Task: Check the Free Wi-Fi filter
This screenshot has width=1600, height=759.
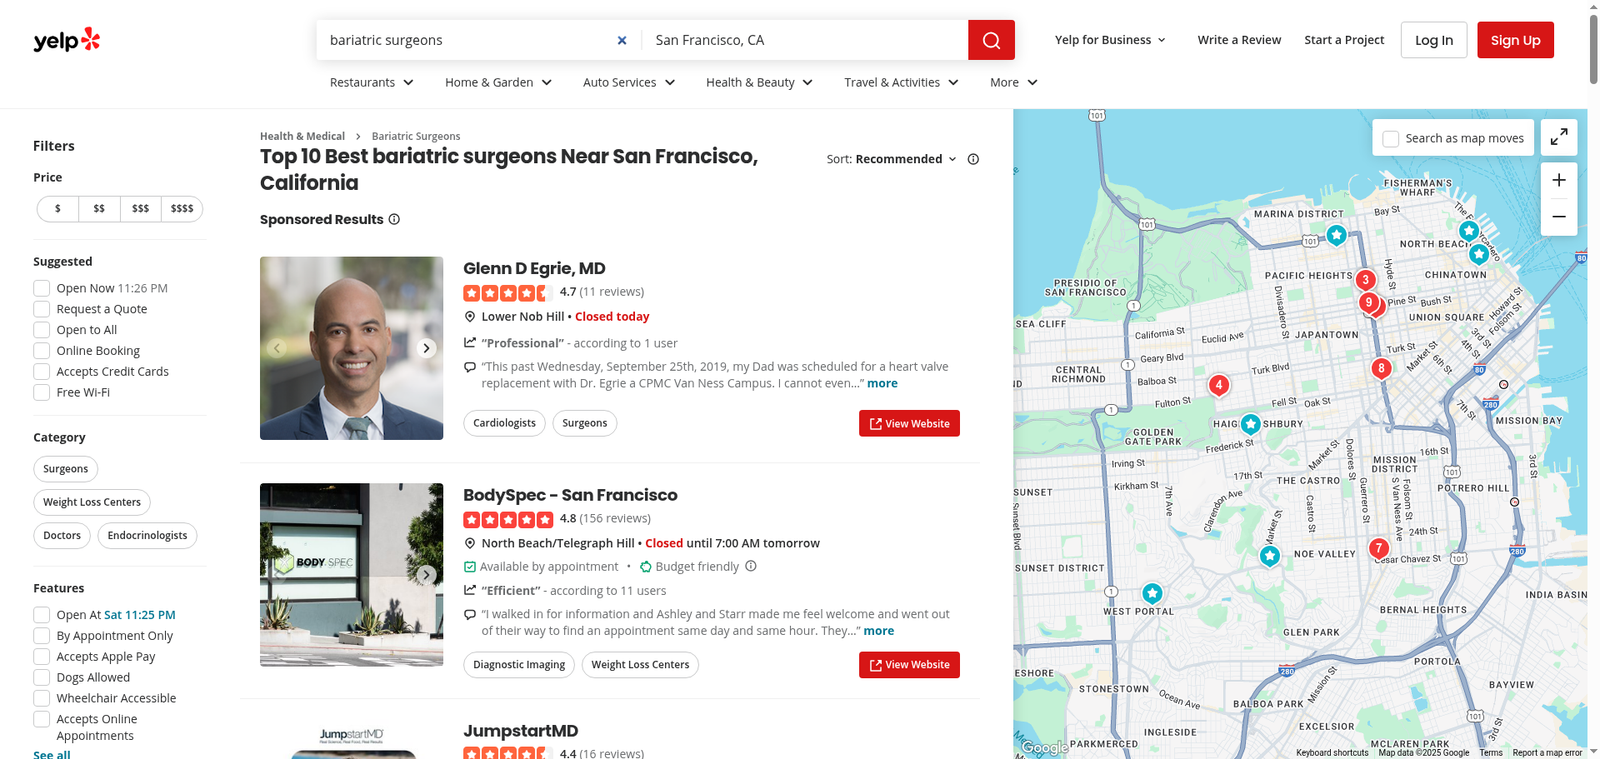Action: (x=42, y=393)
